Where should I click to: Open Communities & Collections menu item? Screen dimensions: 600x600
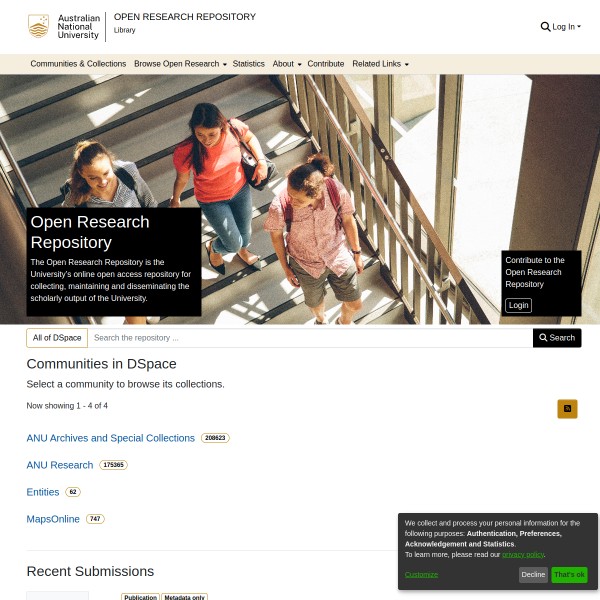click(x=78, y=64)
